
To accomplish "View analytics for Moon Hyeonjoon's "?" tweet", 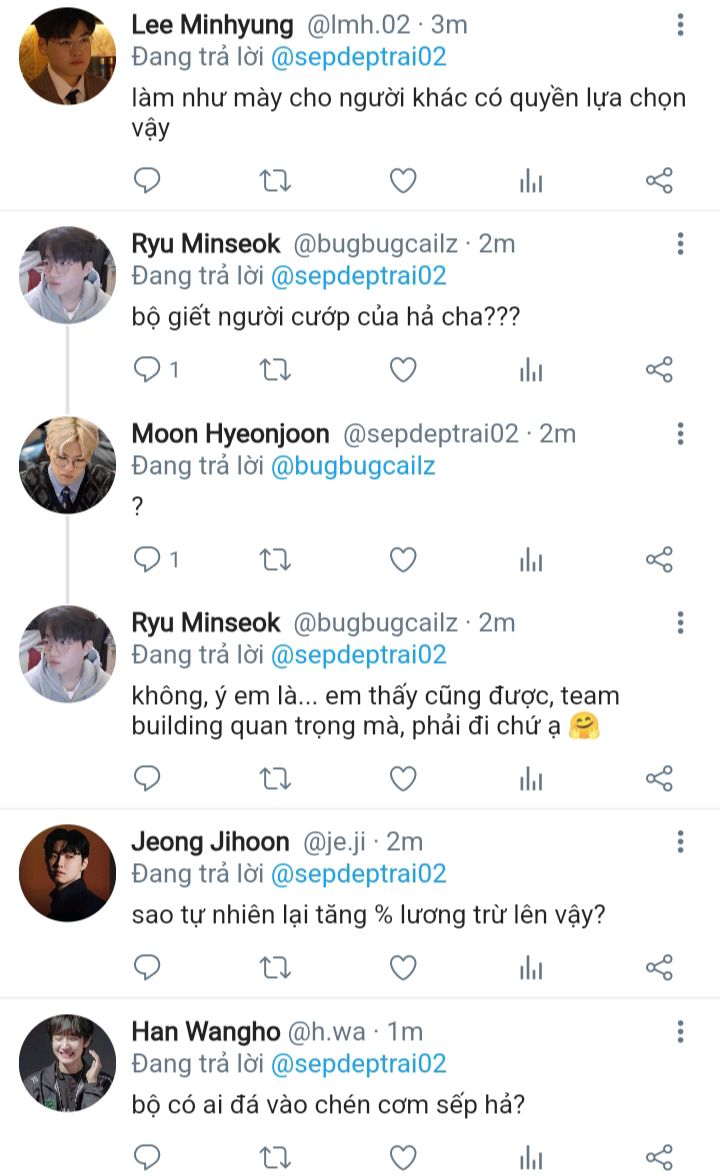I will pyautogui.click(x=531, y=560).
